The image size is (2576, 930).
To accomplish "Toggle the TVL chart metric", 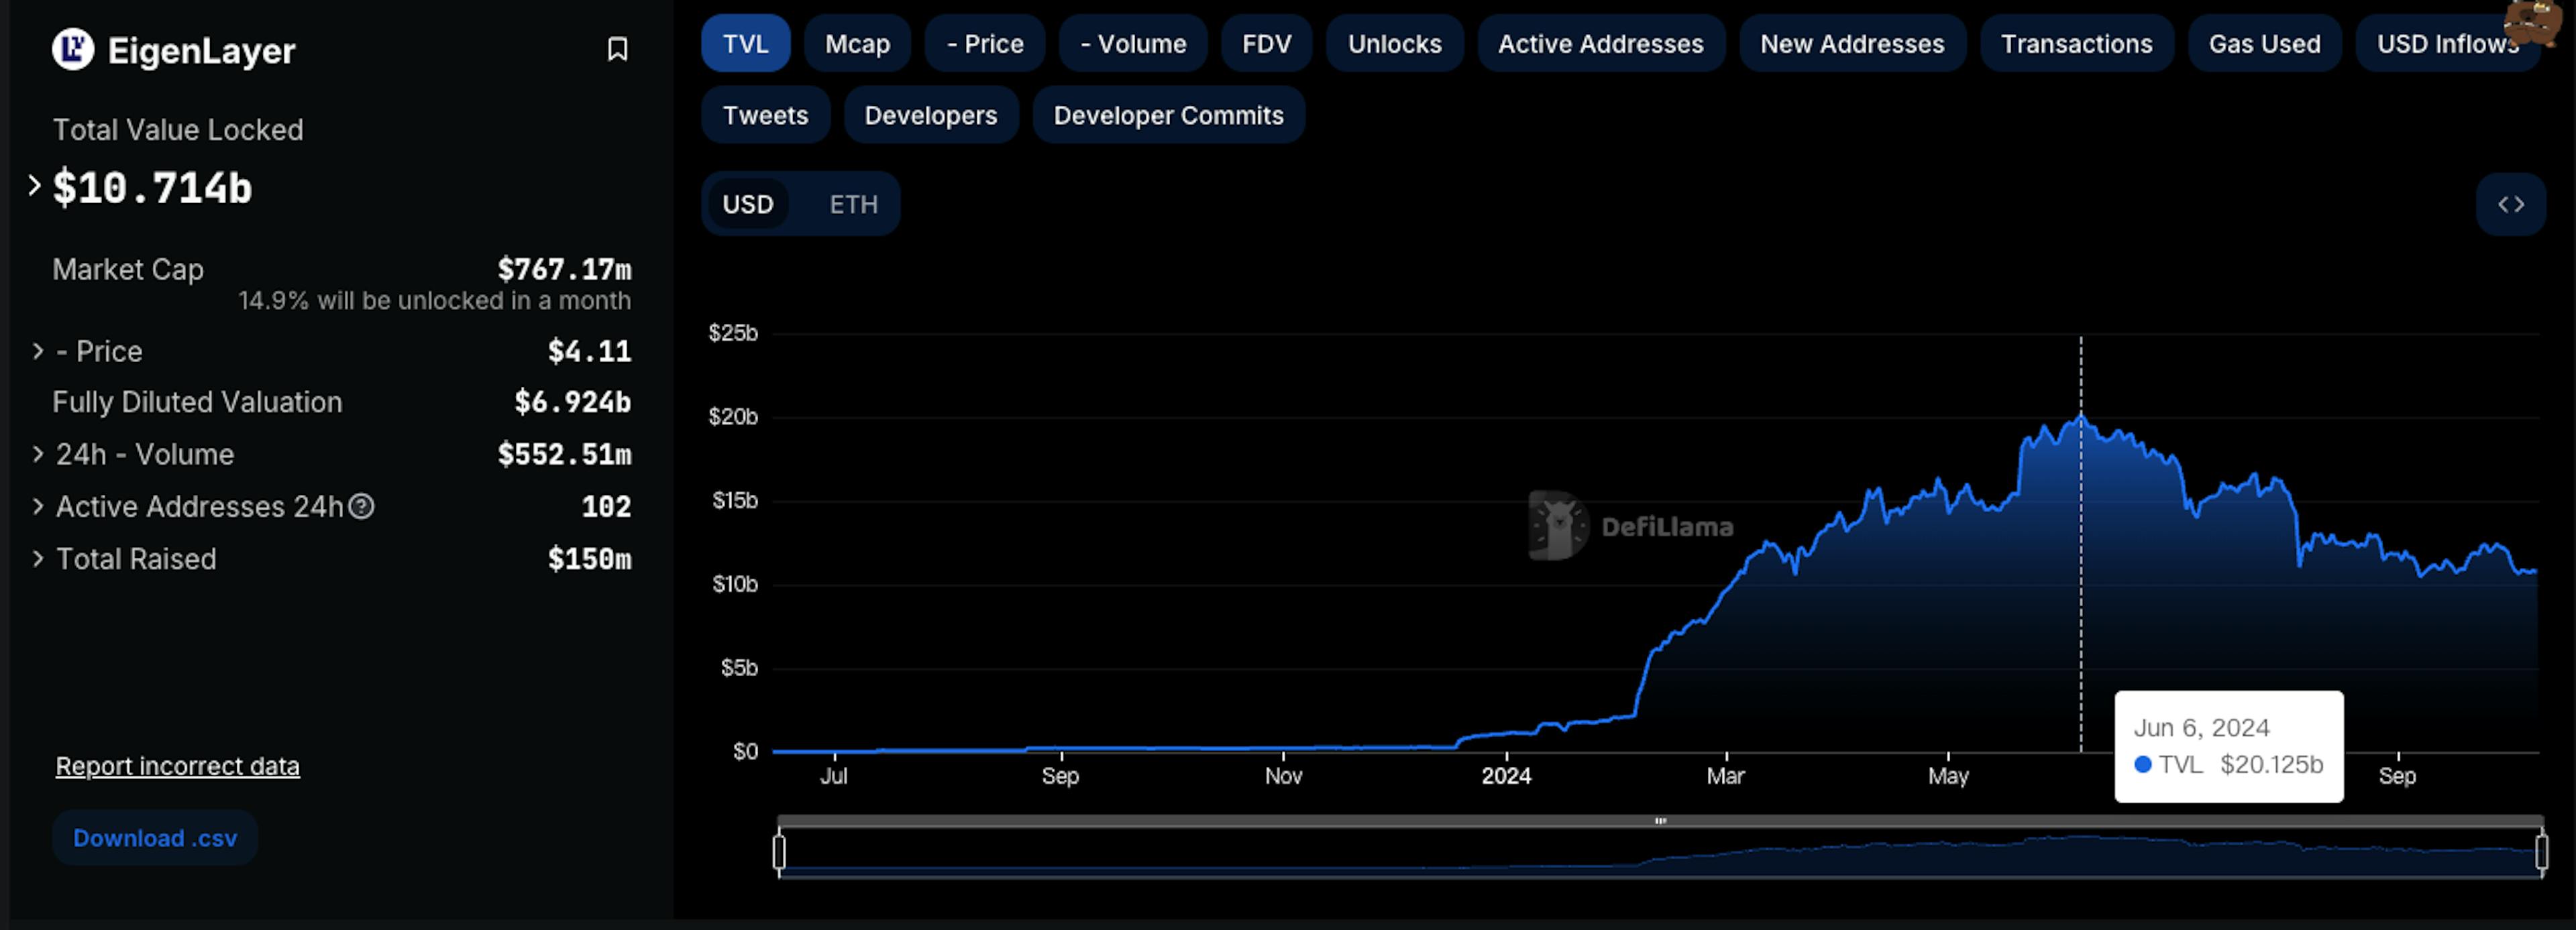I will point(745,44).
